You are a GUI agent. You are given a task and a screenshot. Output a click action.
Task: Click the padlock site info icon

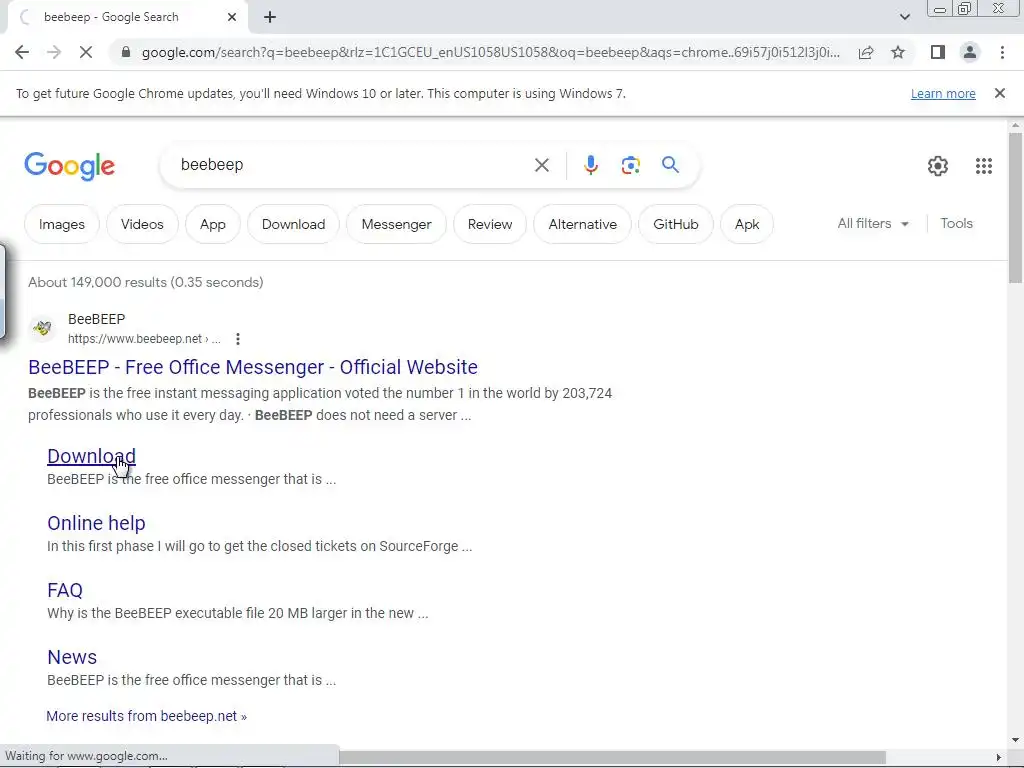126,52
